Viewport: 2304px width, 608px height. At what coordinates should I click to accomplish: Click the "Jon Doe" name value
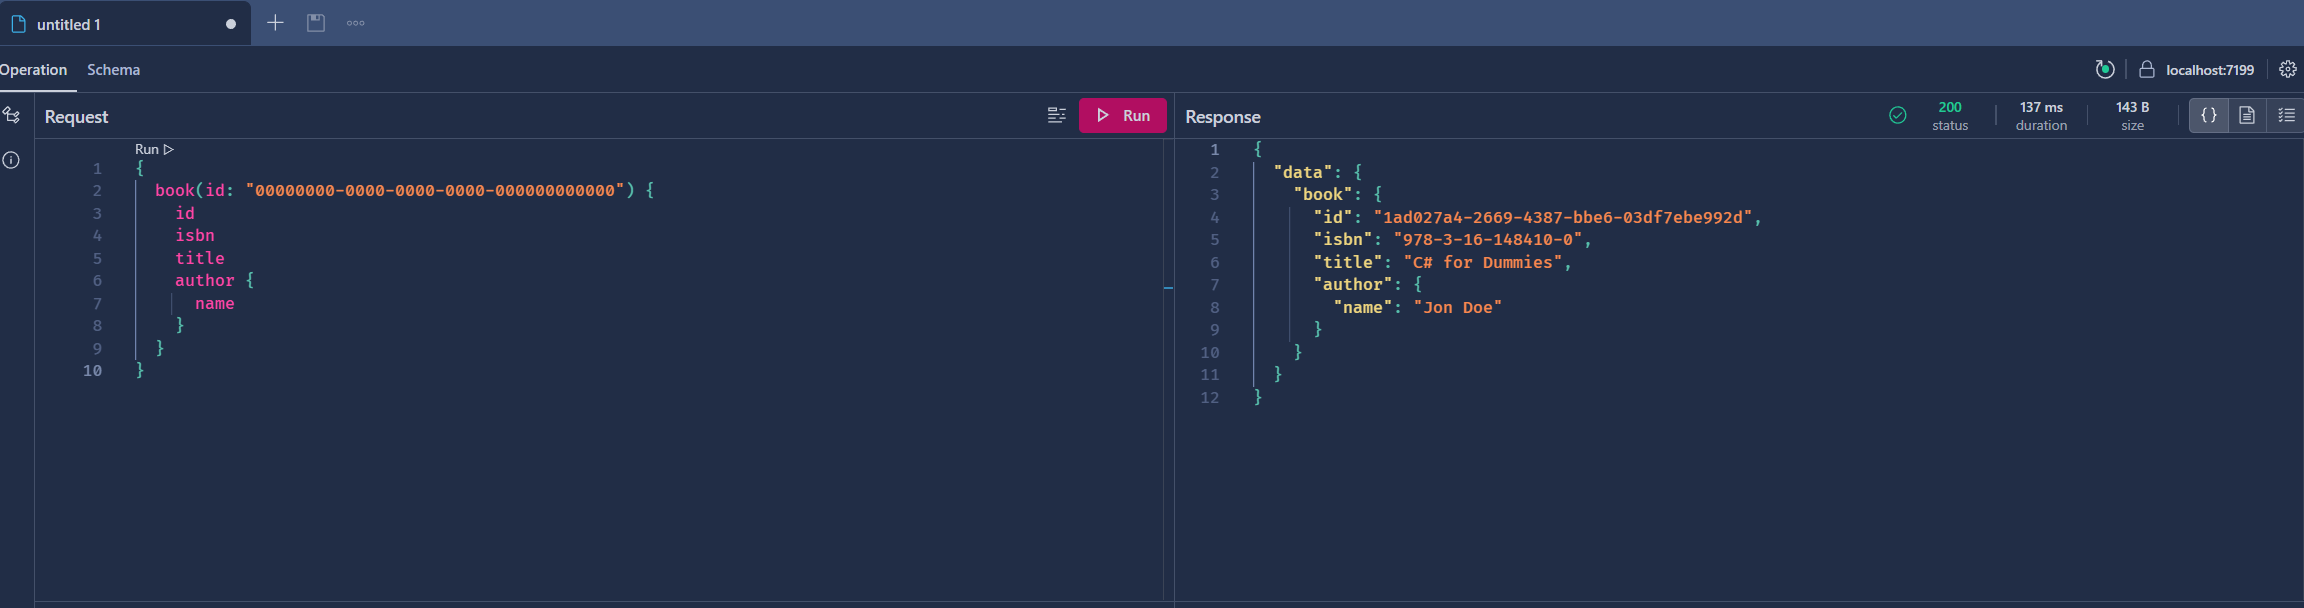tap(1458, 307)
